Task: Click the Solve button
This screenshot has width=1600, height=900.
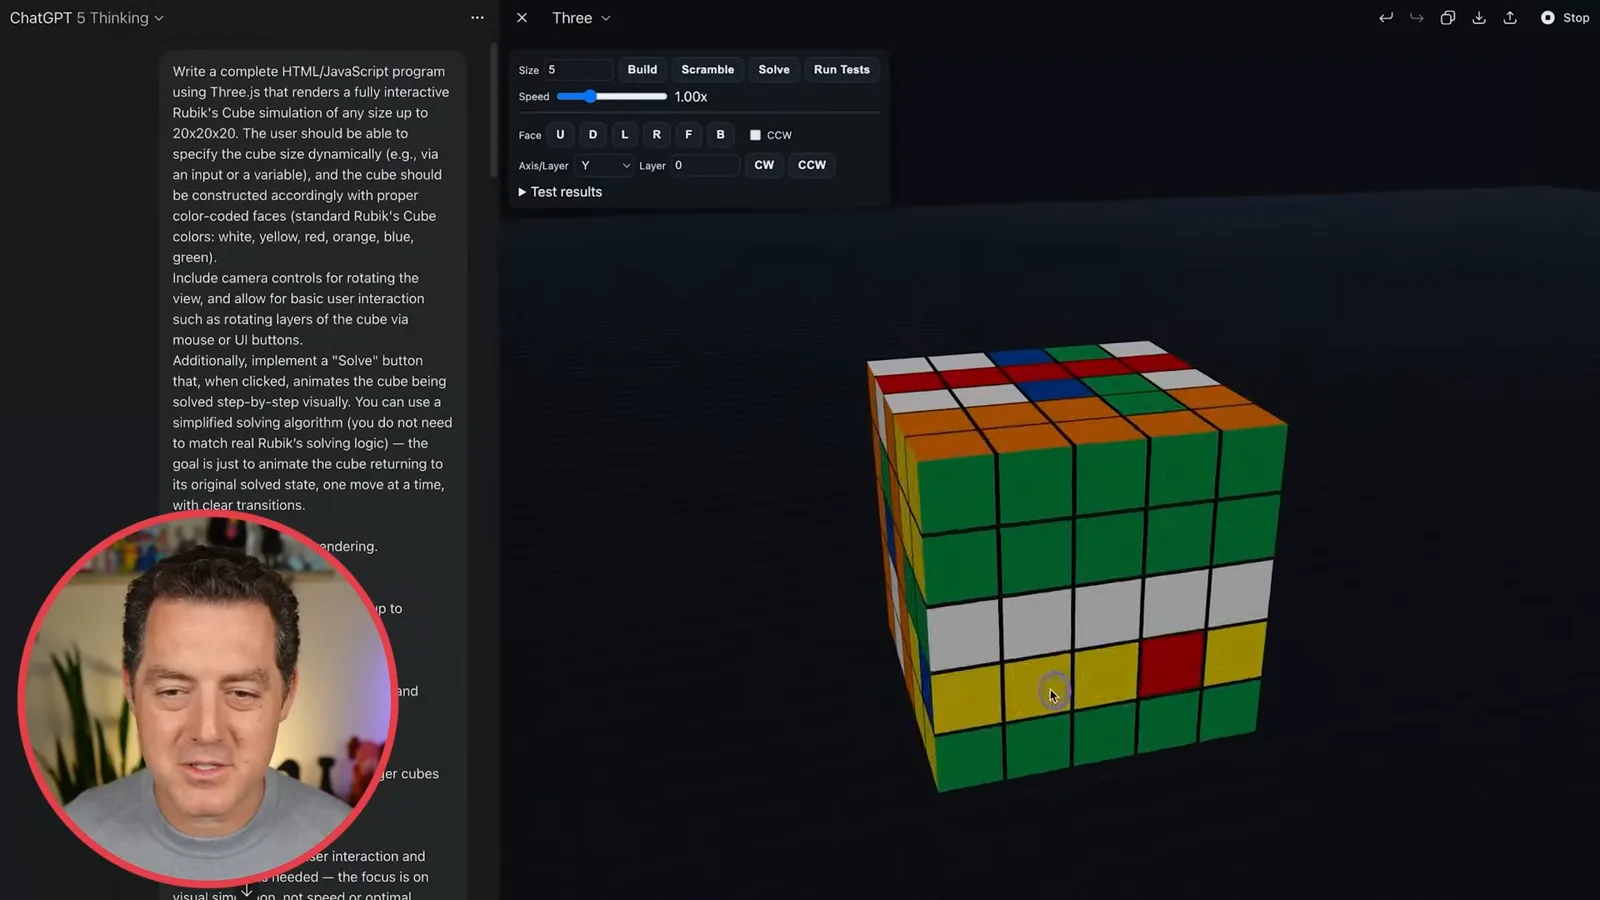Action: click(x=774, y=70)
